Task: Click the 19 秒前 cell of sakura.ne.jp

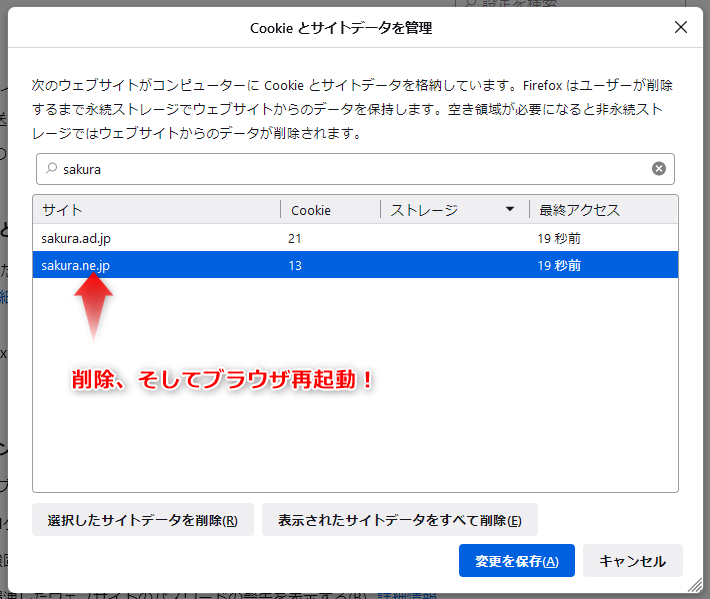Action: 559,265
